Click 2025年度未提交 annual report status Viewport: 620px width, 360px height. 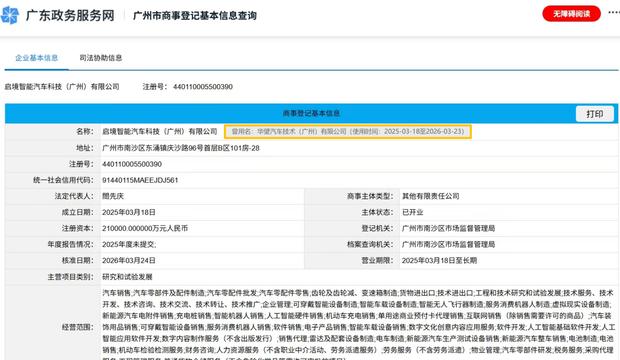tap(129, 244)
